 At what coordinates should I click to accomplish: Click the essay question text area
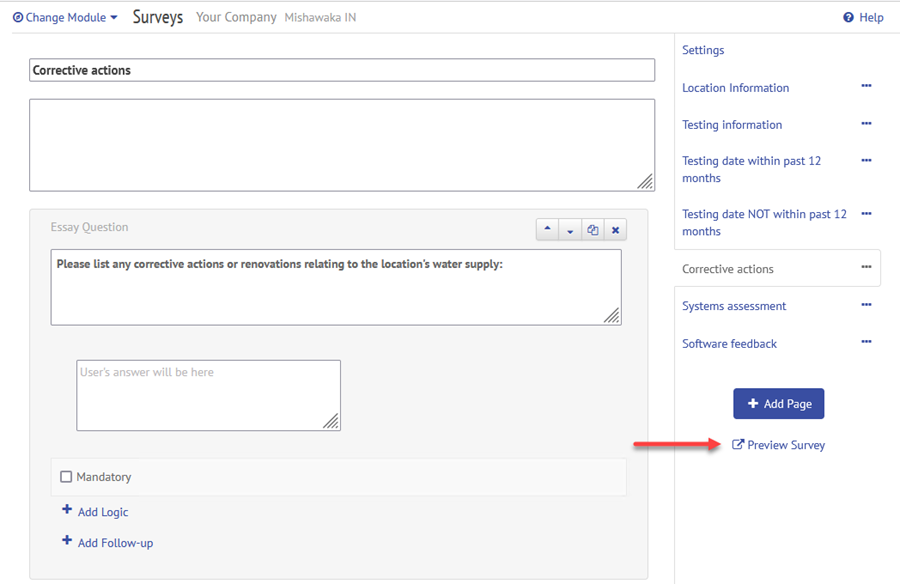(336, 287)
